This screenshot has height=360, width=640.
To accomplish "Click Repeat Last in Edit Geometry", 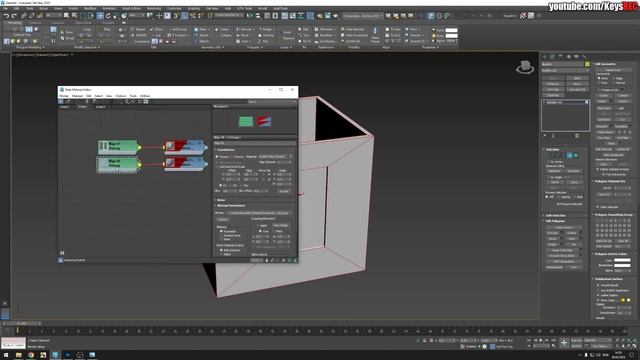I will [x=613, y=70].
